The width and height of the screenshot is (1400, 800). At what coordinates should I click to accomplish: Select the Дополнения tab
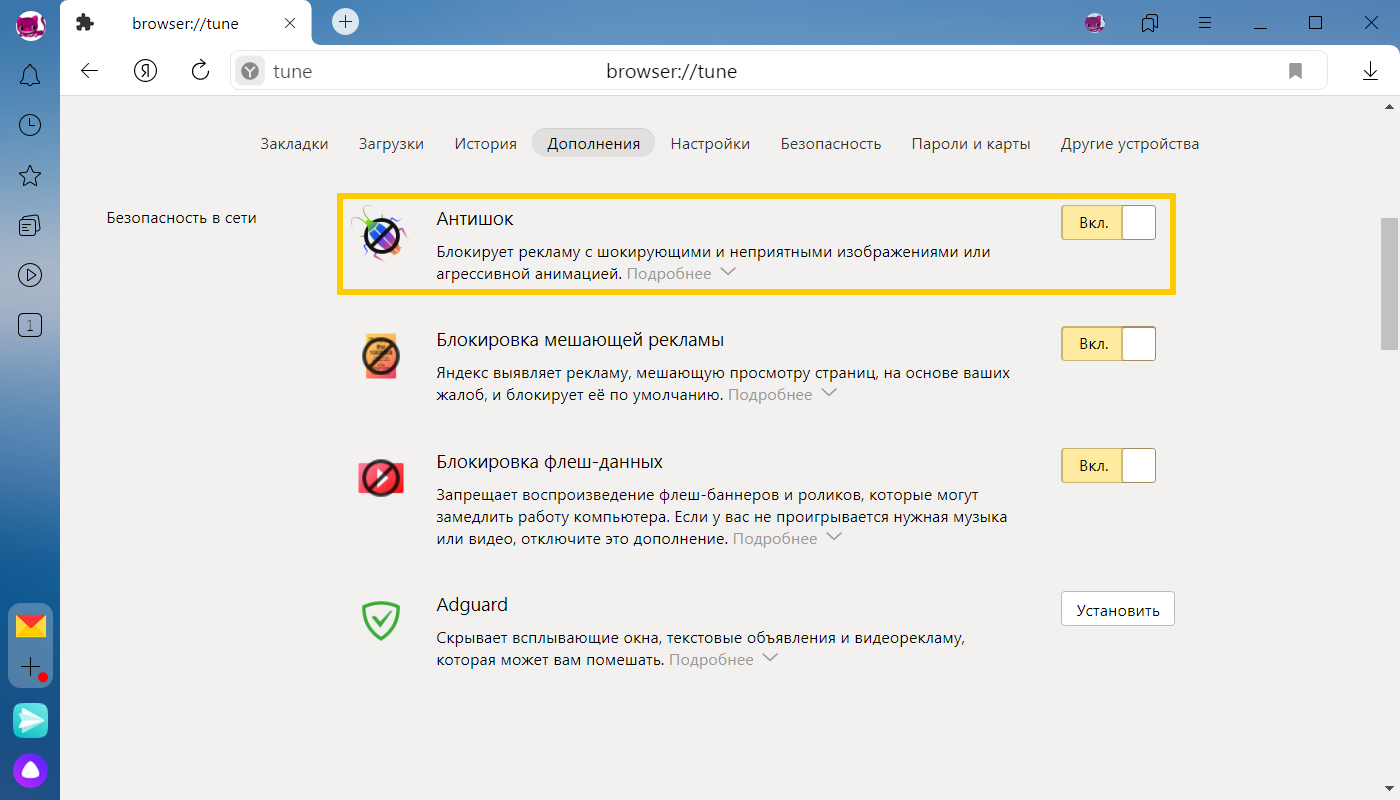(x=593, y=143)
